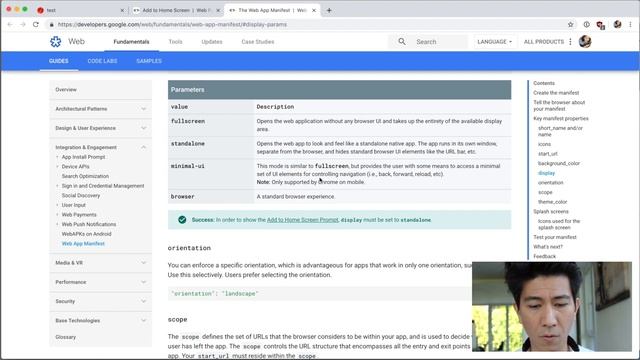Open Social Discovery sidebar item
This screenshot has width=640, height=360.
[81, 196]
